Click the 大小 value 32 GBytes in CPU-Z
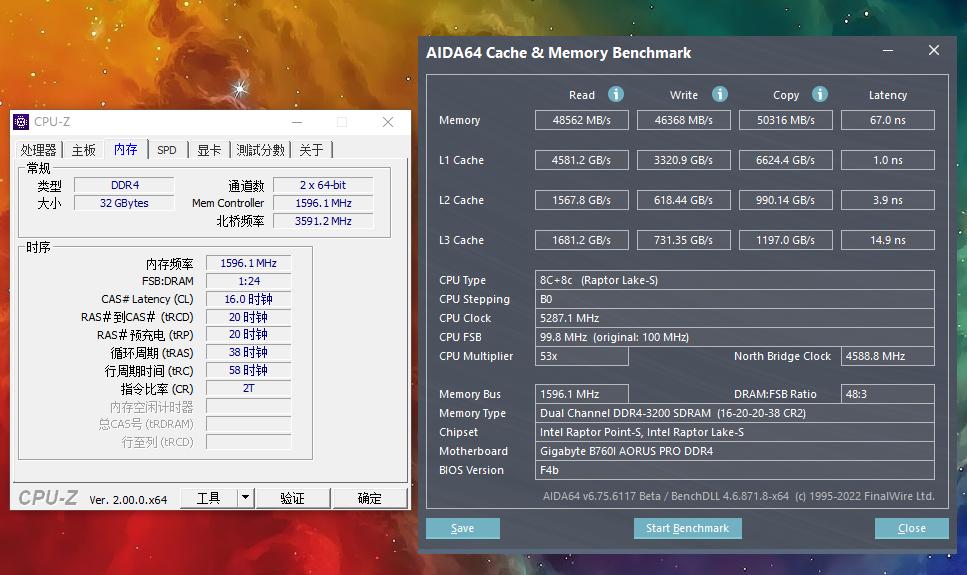967x575 pixels. click(125, 203)
